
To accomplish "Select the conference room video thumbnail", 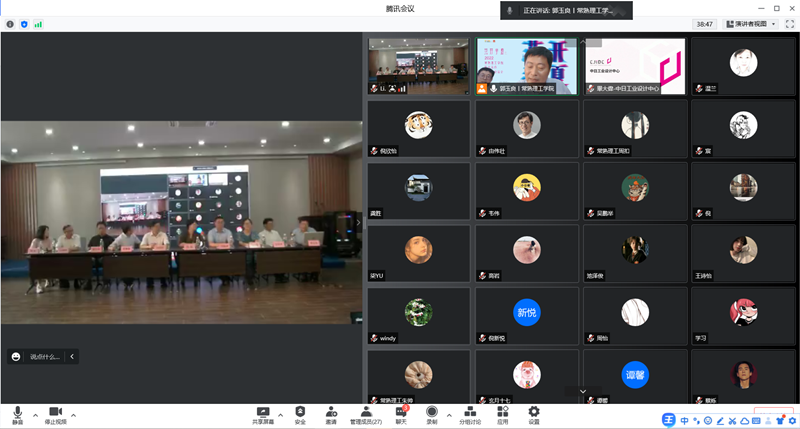I will 418,66.
